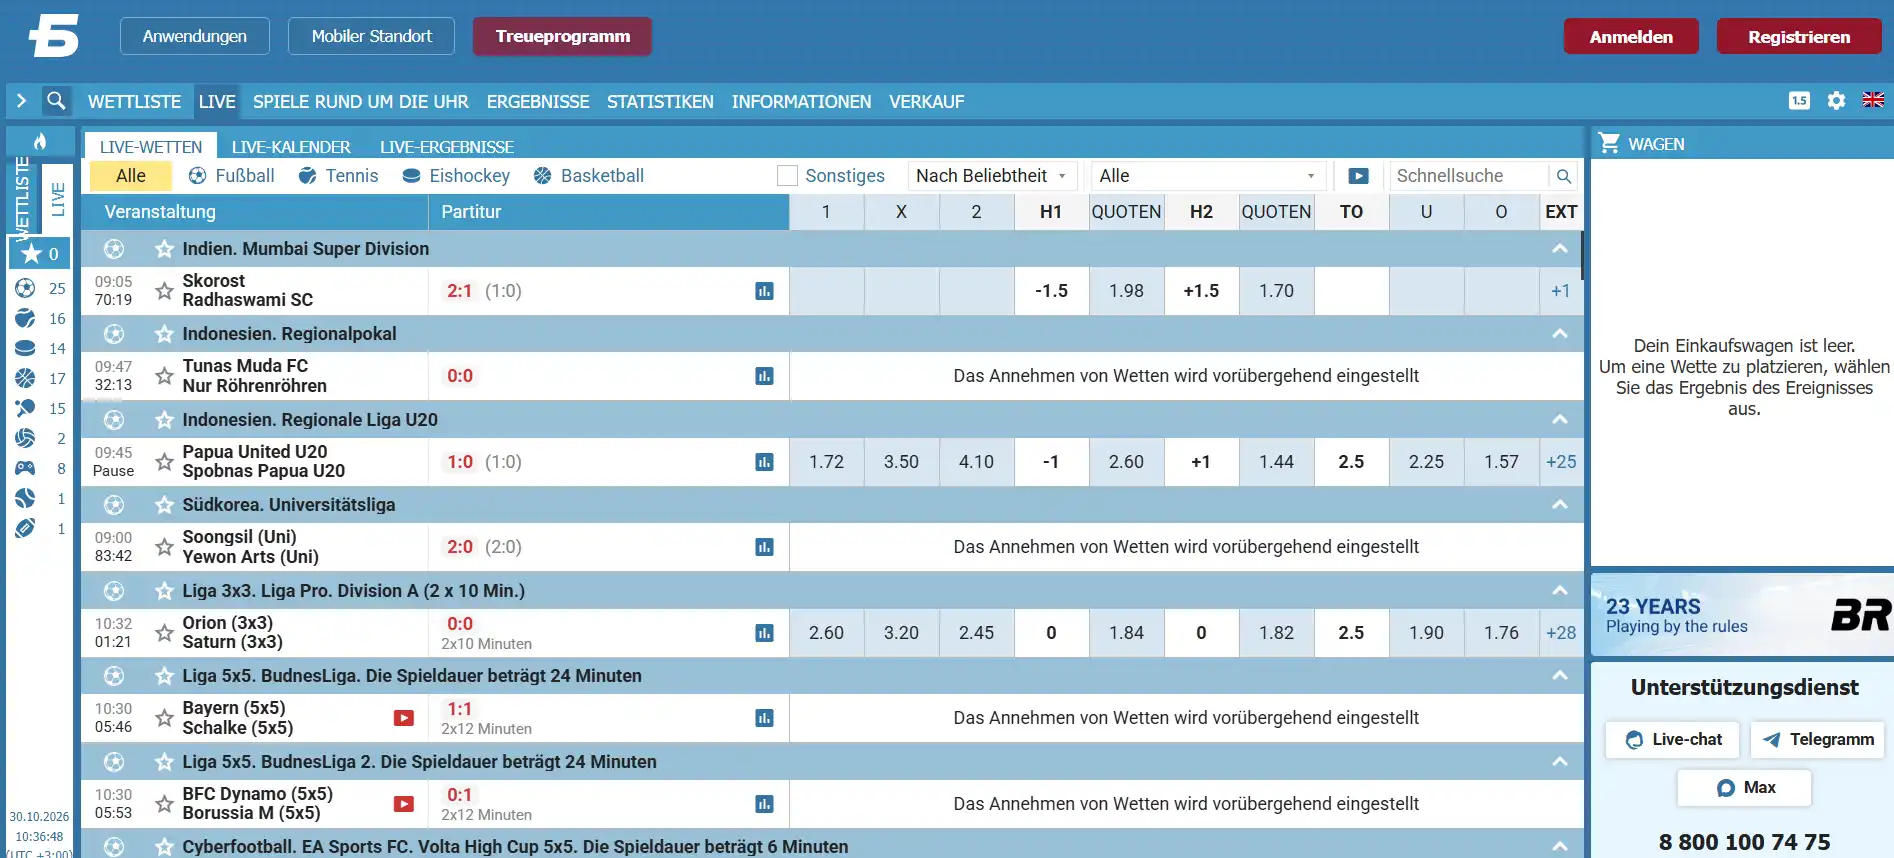Open statistics for Orion (3x3) match

pyautogui.click(x=764, y=633)
